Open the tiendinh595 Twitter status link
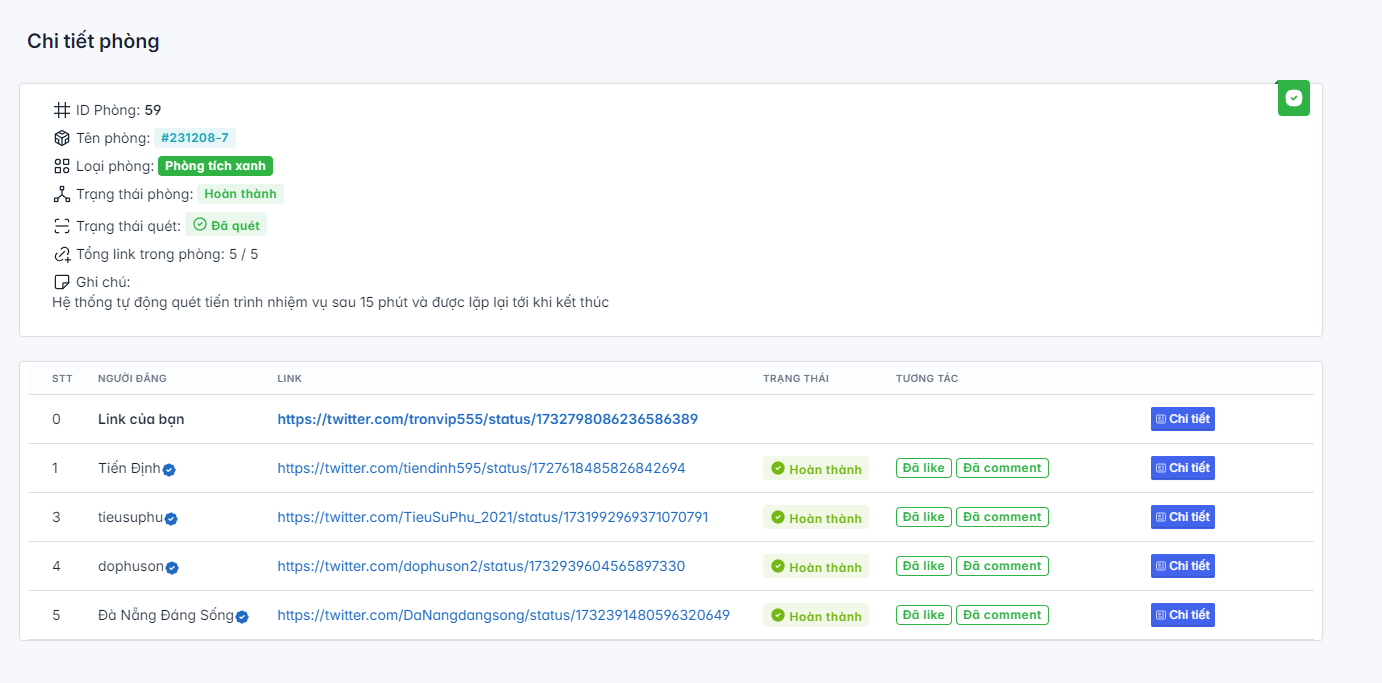Viewport: 1382px width, 683px height. coord(481,468)
